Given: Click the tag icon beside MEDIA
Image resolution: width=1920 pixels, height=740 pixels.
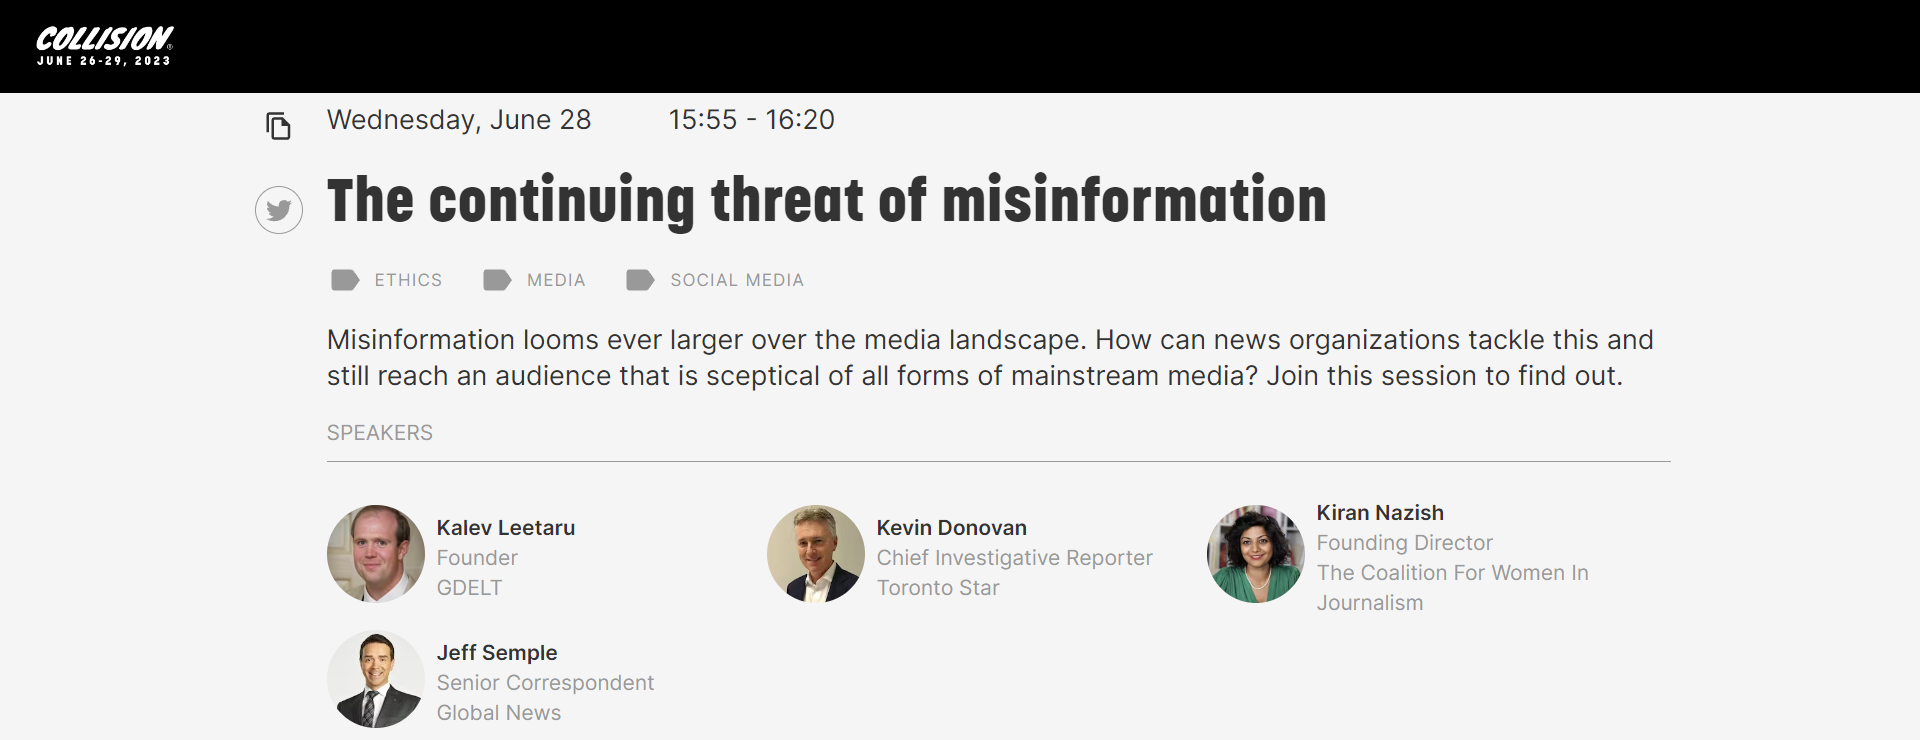Looking at the screenshot, I should point(497,280).
